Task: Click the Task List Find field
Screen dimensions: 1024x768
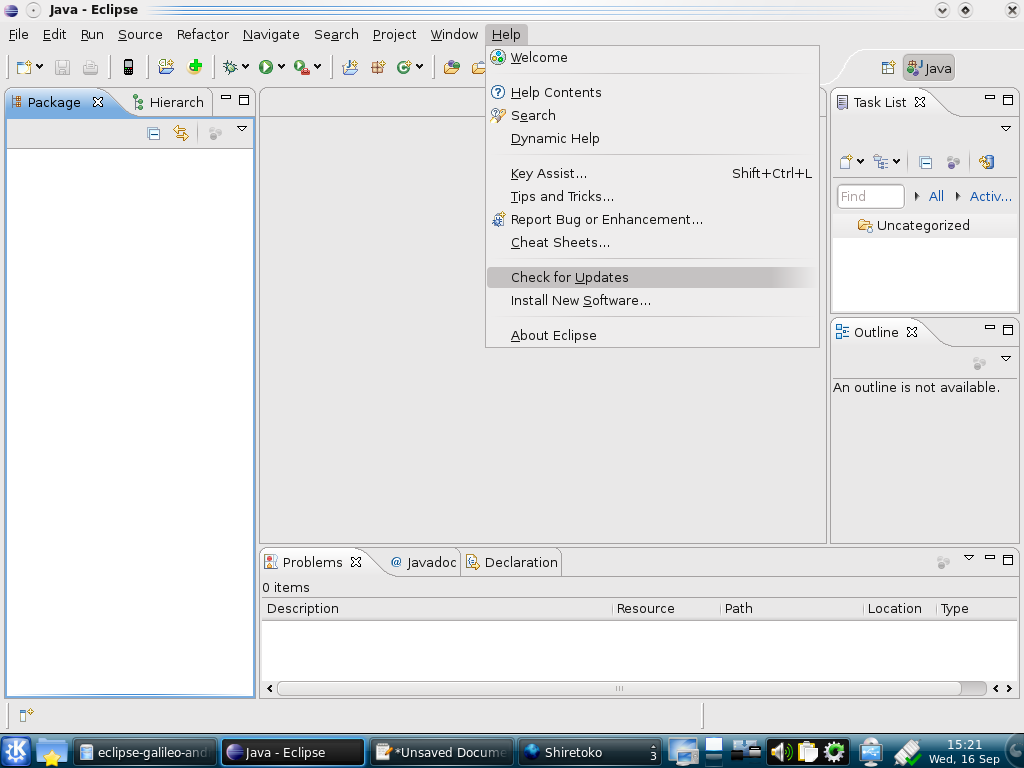Action: click(x=871, y=197)
